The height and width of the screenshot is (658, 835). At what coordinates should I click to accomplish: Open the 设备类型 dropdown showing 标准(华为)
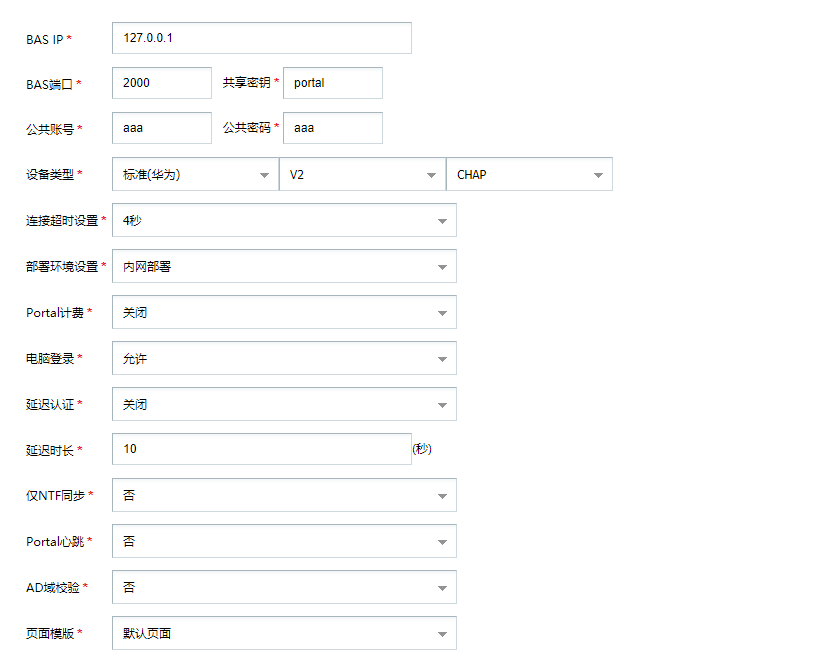click(195, 174)
